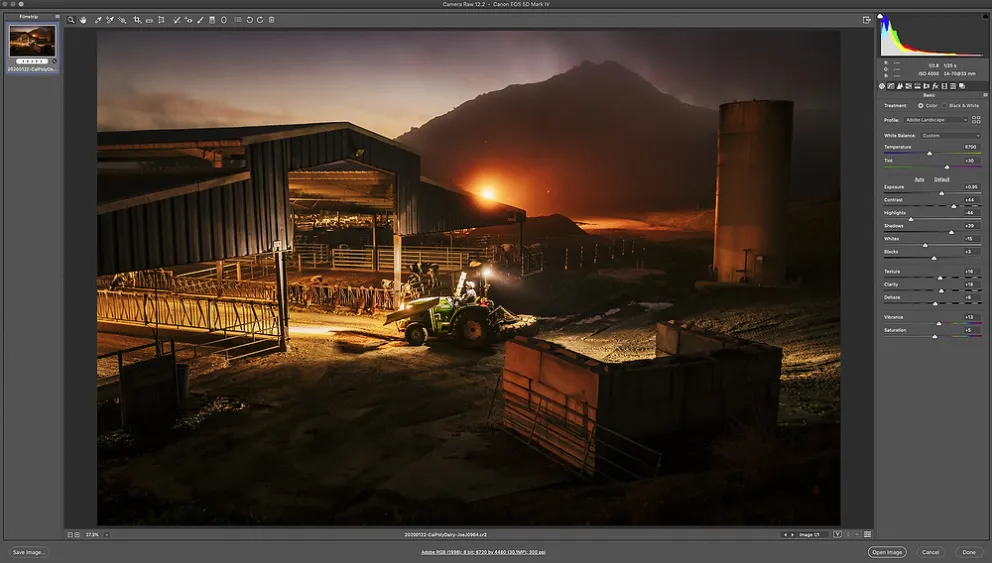The height and width of the screenshot is (563, 992).
Task: Open the Basic panel tab icon
Action: tap(882, 86)
